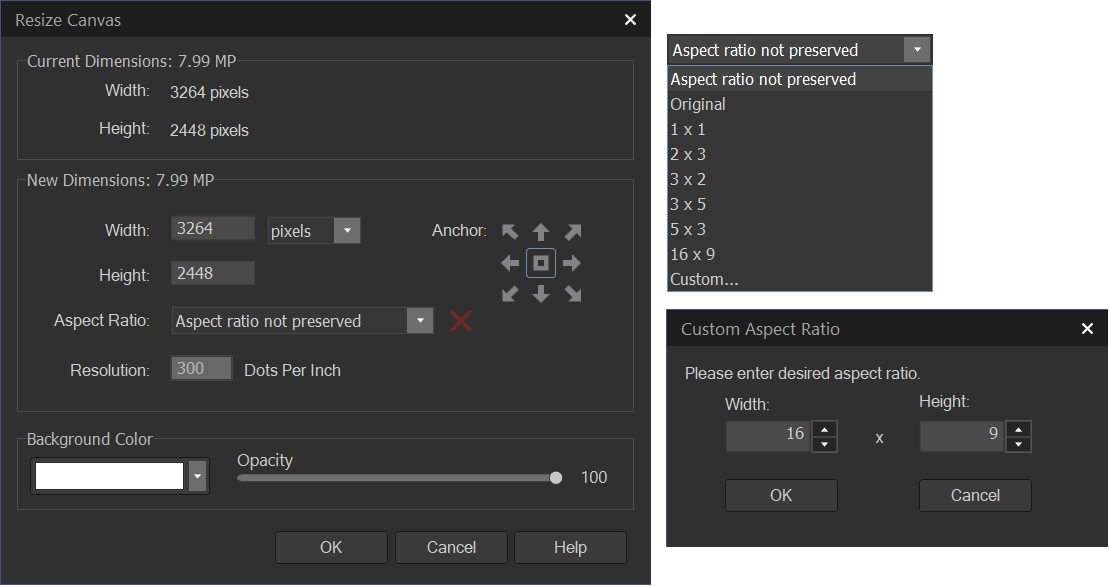This screenshot has width=1109, height=586.
Task: Set anchor to bottom-center arrow
Action: coord(541,294)
